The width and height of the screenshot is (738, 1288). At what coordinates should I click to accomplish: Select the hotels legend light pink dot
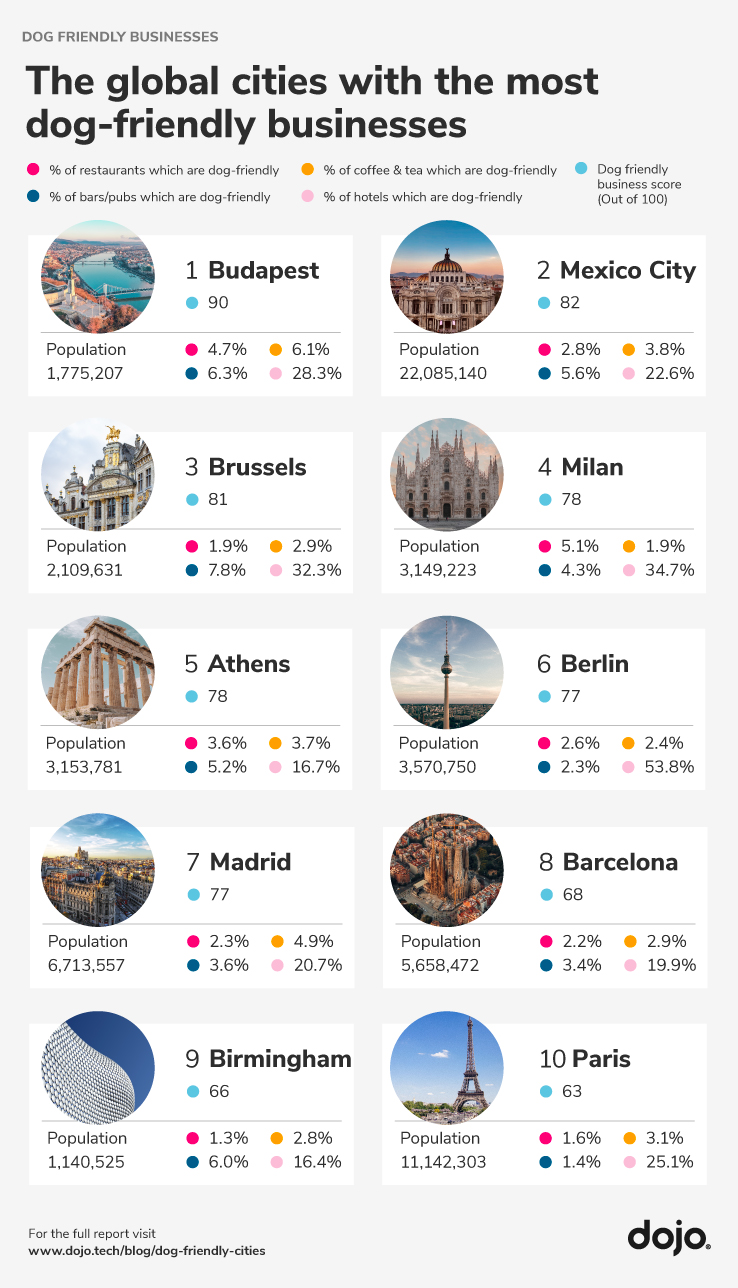308,197
